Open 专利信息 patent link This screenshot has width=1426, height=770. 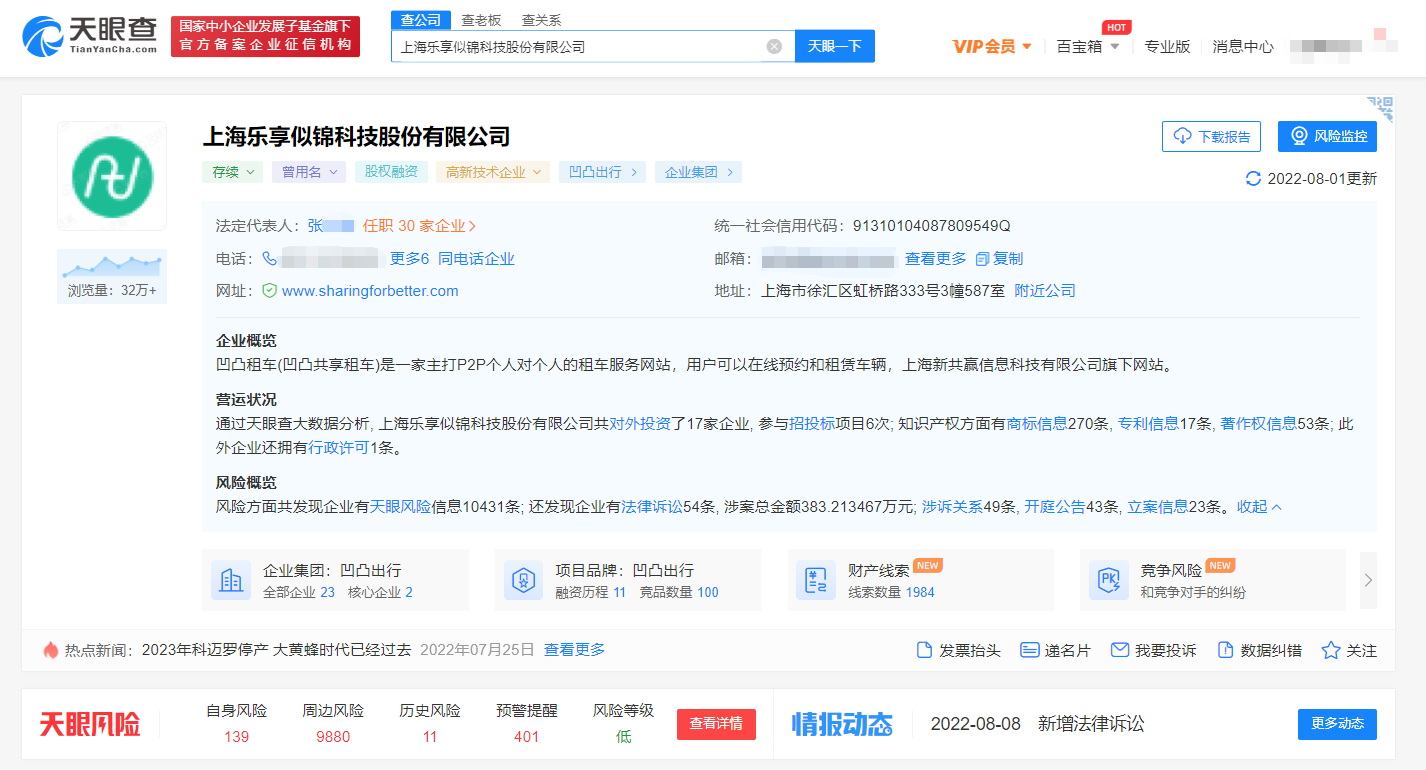pos(1148,424)
